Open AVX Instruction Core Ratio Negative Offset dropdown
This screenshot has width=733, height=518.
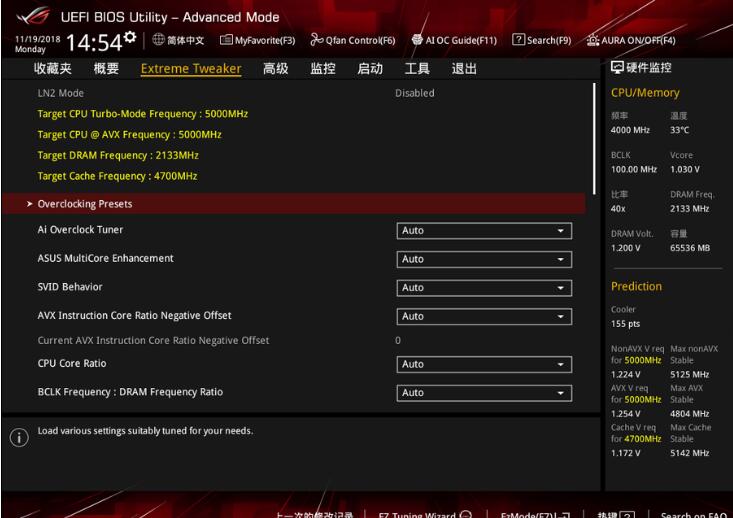[484, 316]
